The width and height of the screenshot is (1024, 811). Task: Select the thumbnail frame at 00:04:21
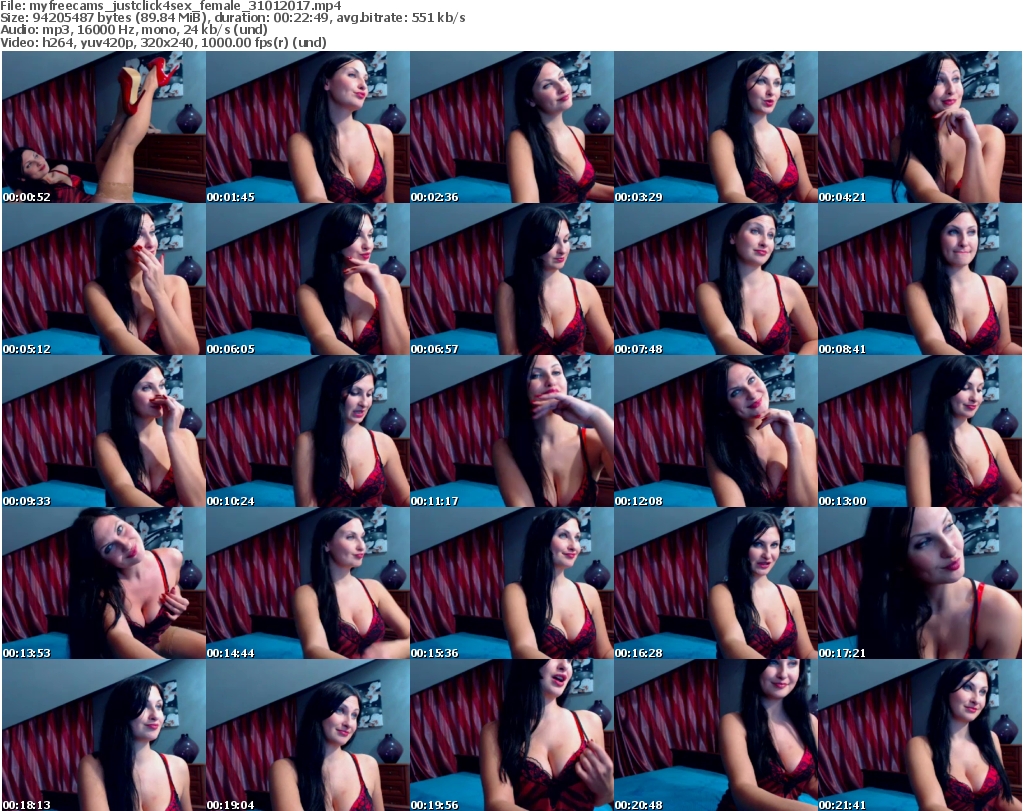(920, 127)
